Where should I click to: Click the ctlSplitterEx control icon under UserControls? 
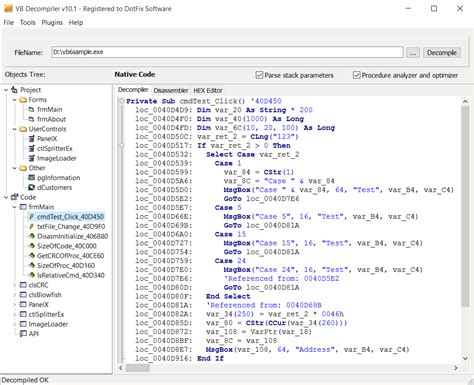point(32,148)
